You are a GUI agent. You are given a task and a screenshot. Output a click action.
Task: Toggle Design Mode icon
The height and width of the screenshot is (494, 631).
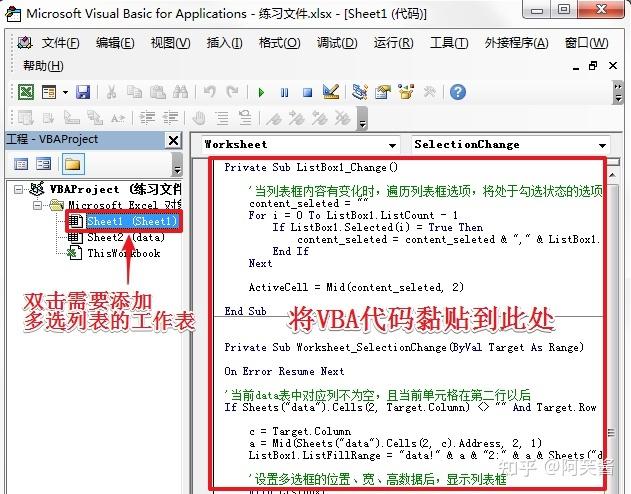(x=331, y=92)
